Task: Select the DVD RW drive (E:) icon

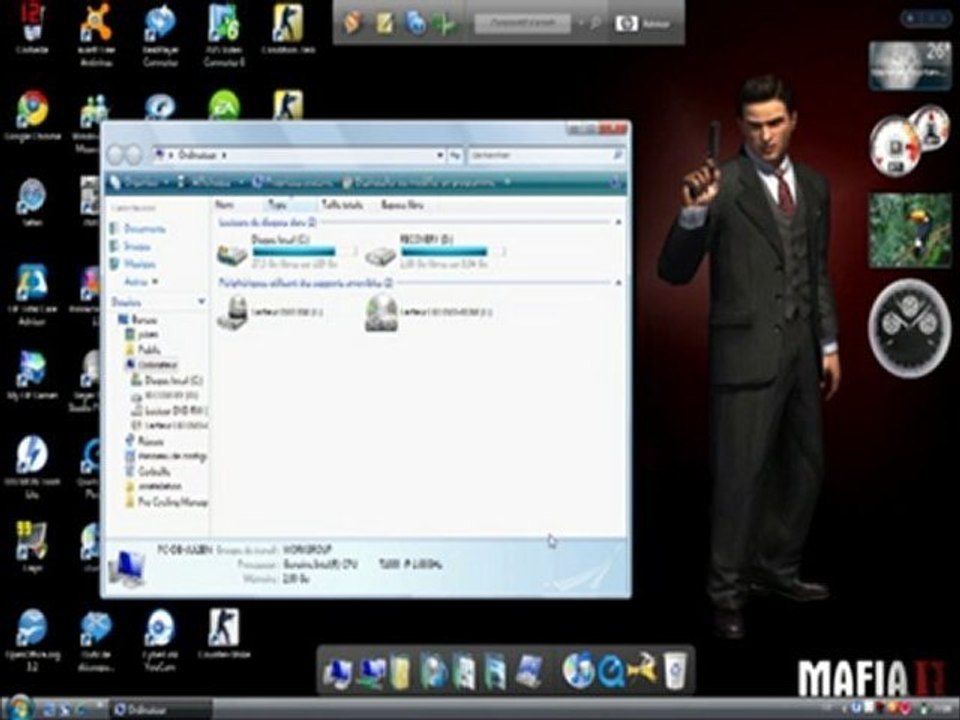Action: click(233, 312)
